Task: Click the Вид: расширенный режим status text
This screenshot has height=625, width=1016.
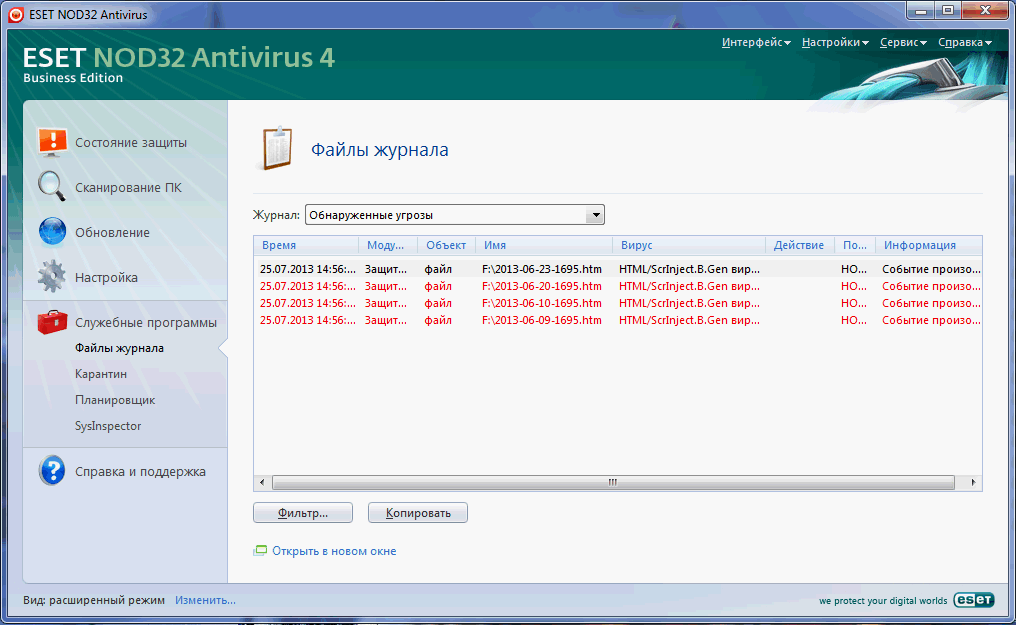Action: (x=94, y=600)
